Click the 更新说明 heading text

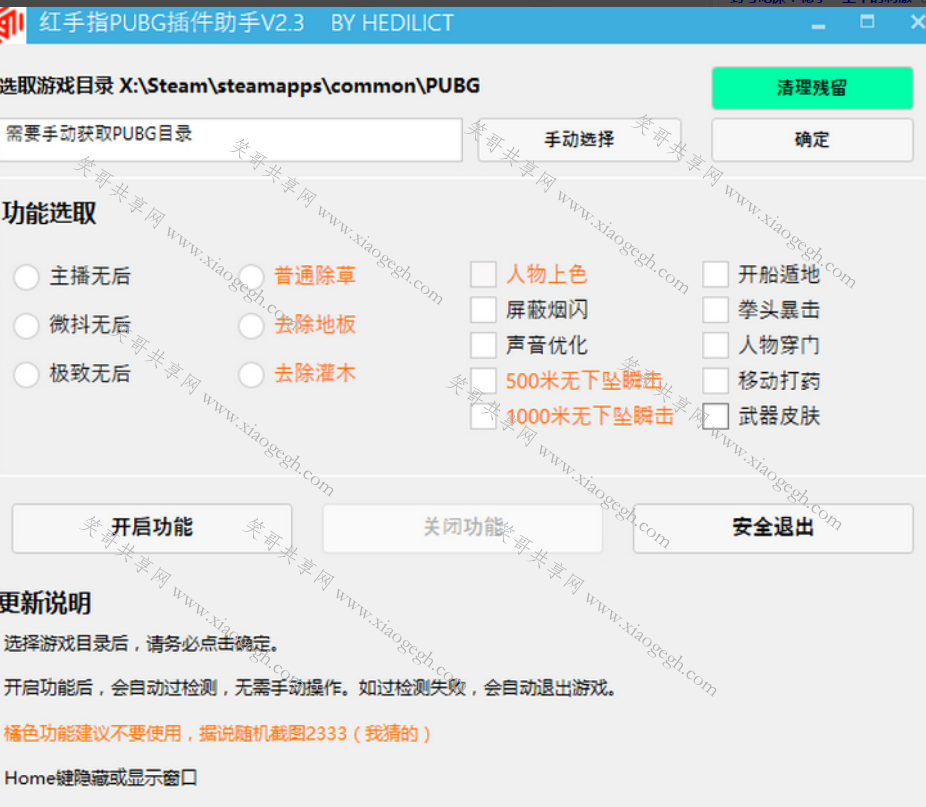click(45, 603)
